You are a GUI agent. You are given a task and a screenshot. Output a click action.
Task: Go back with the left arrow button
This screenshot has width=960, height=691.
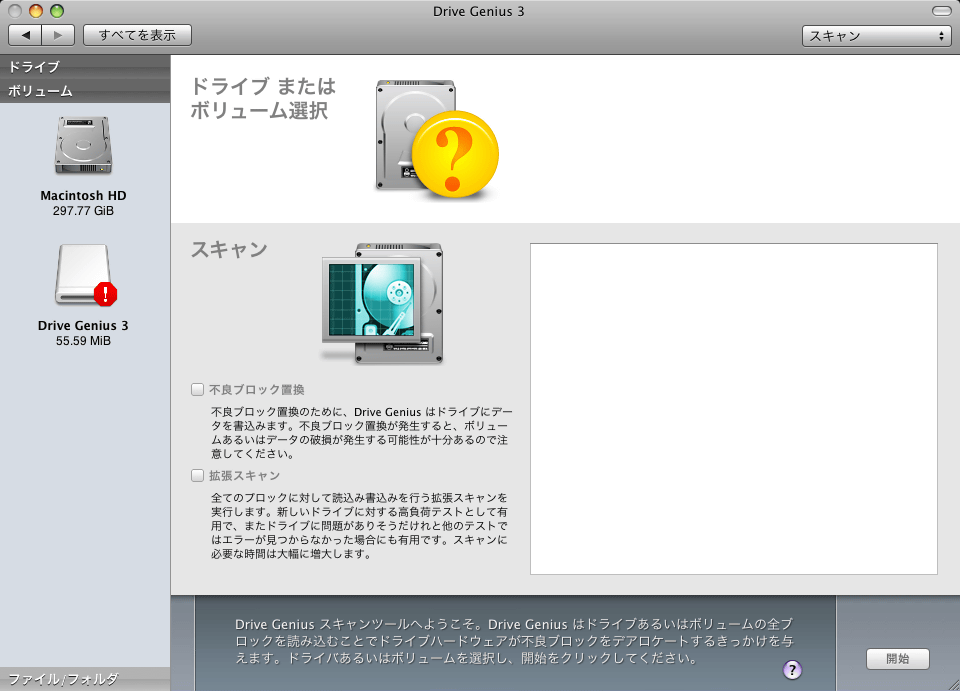[x=25, y=35]
